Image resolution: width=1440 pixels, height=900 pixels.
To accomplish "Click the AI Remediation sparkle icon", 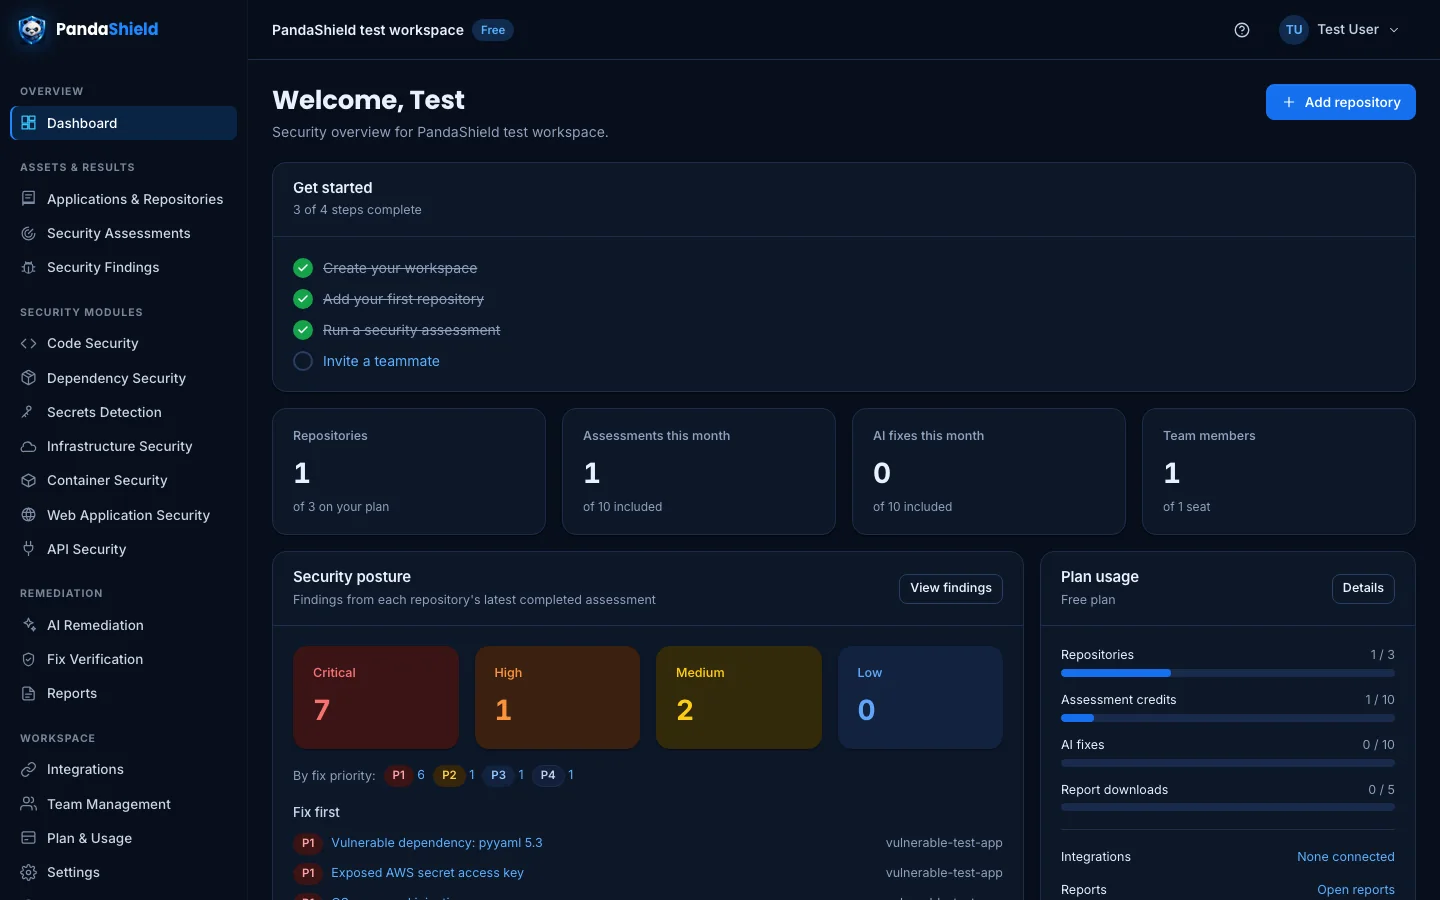I will point(29,625).
